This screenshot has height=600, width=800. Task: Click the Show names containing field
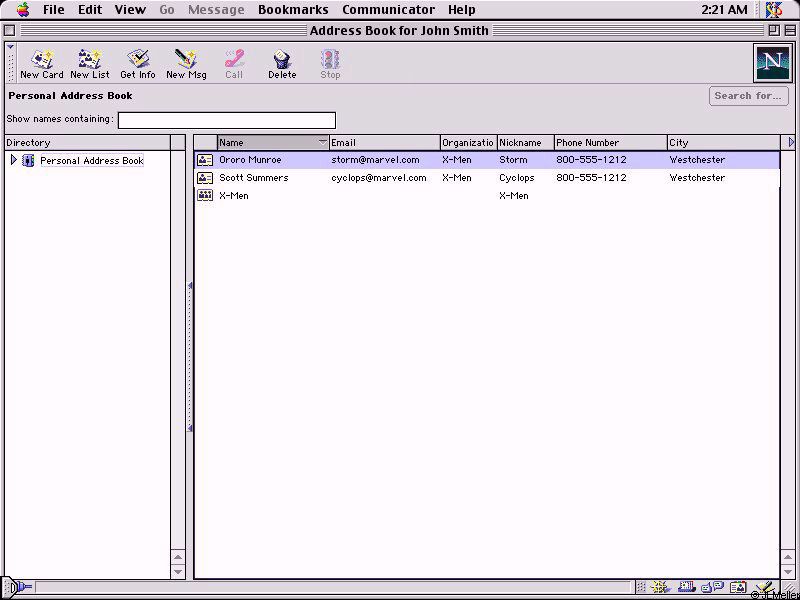[x=227, y=120]
